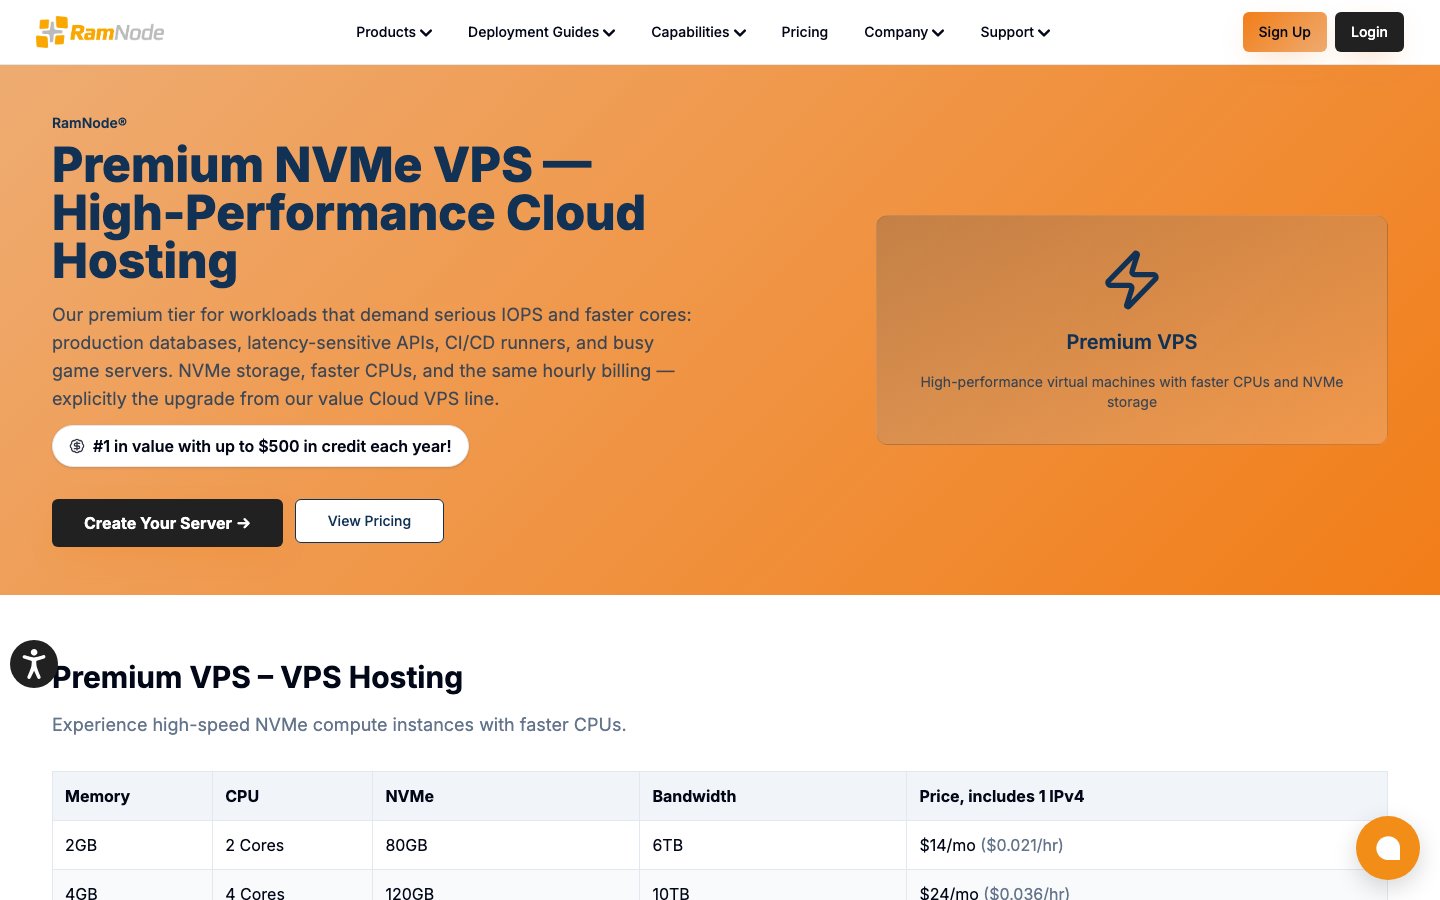The height and width of the screenshot is (900, 1440).
Task: Click the Premium NVMe VPS headline
Action: point(349,213)
